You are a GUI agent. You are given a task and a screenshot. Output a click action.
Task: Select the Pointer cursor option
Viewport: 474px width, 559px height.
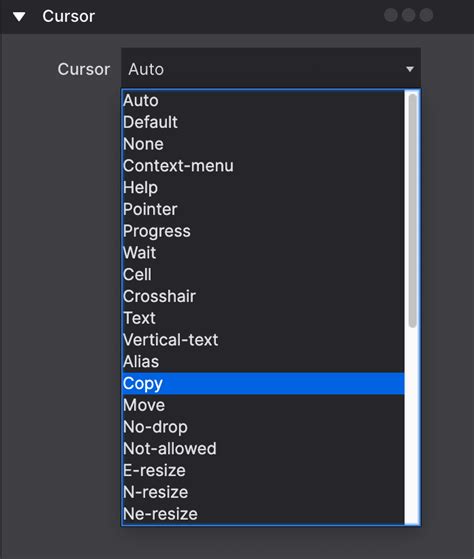point(263,209)
